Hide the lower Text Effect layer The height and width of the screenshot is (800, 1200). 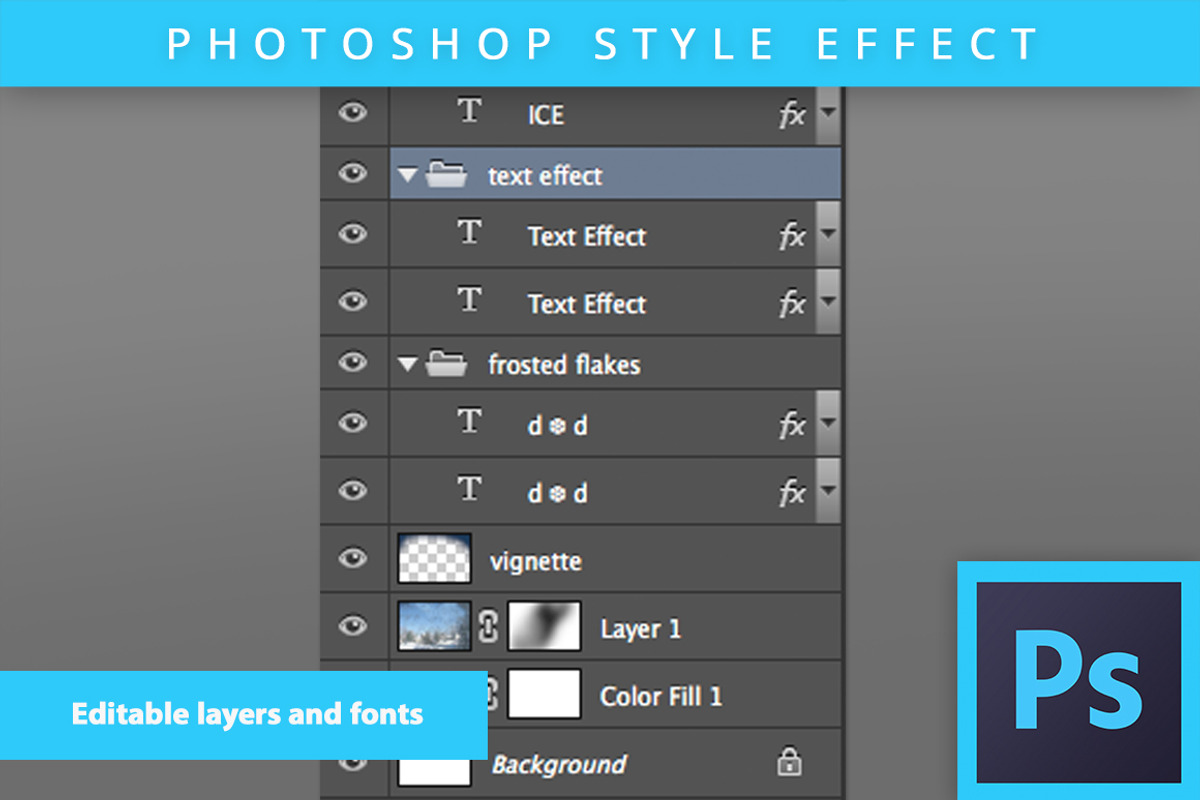click(352, 301)
